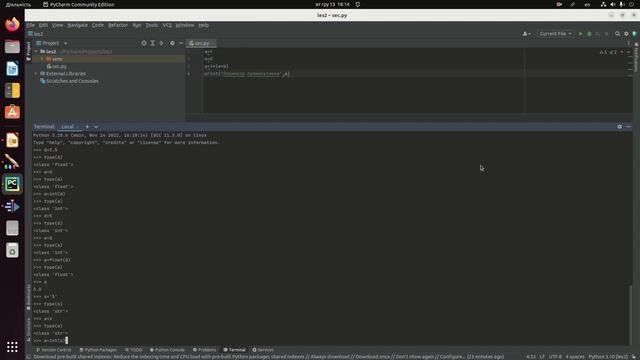The image size is (640, 360).
Task: Open Project panel gear options
Action: click(x=172, y=43)
